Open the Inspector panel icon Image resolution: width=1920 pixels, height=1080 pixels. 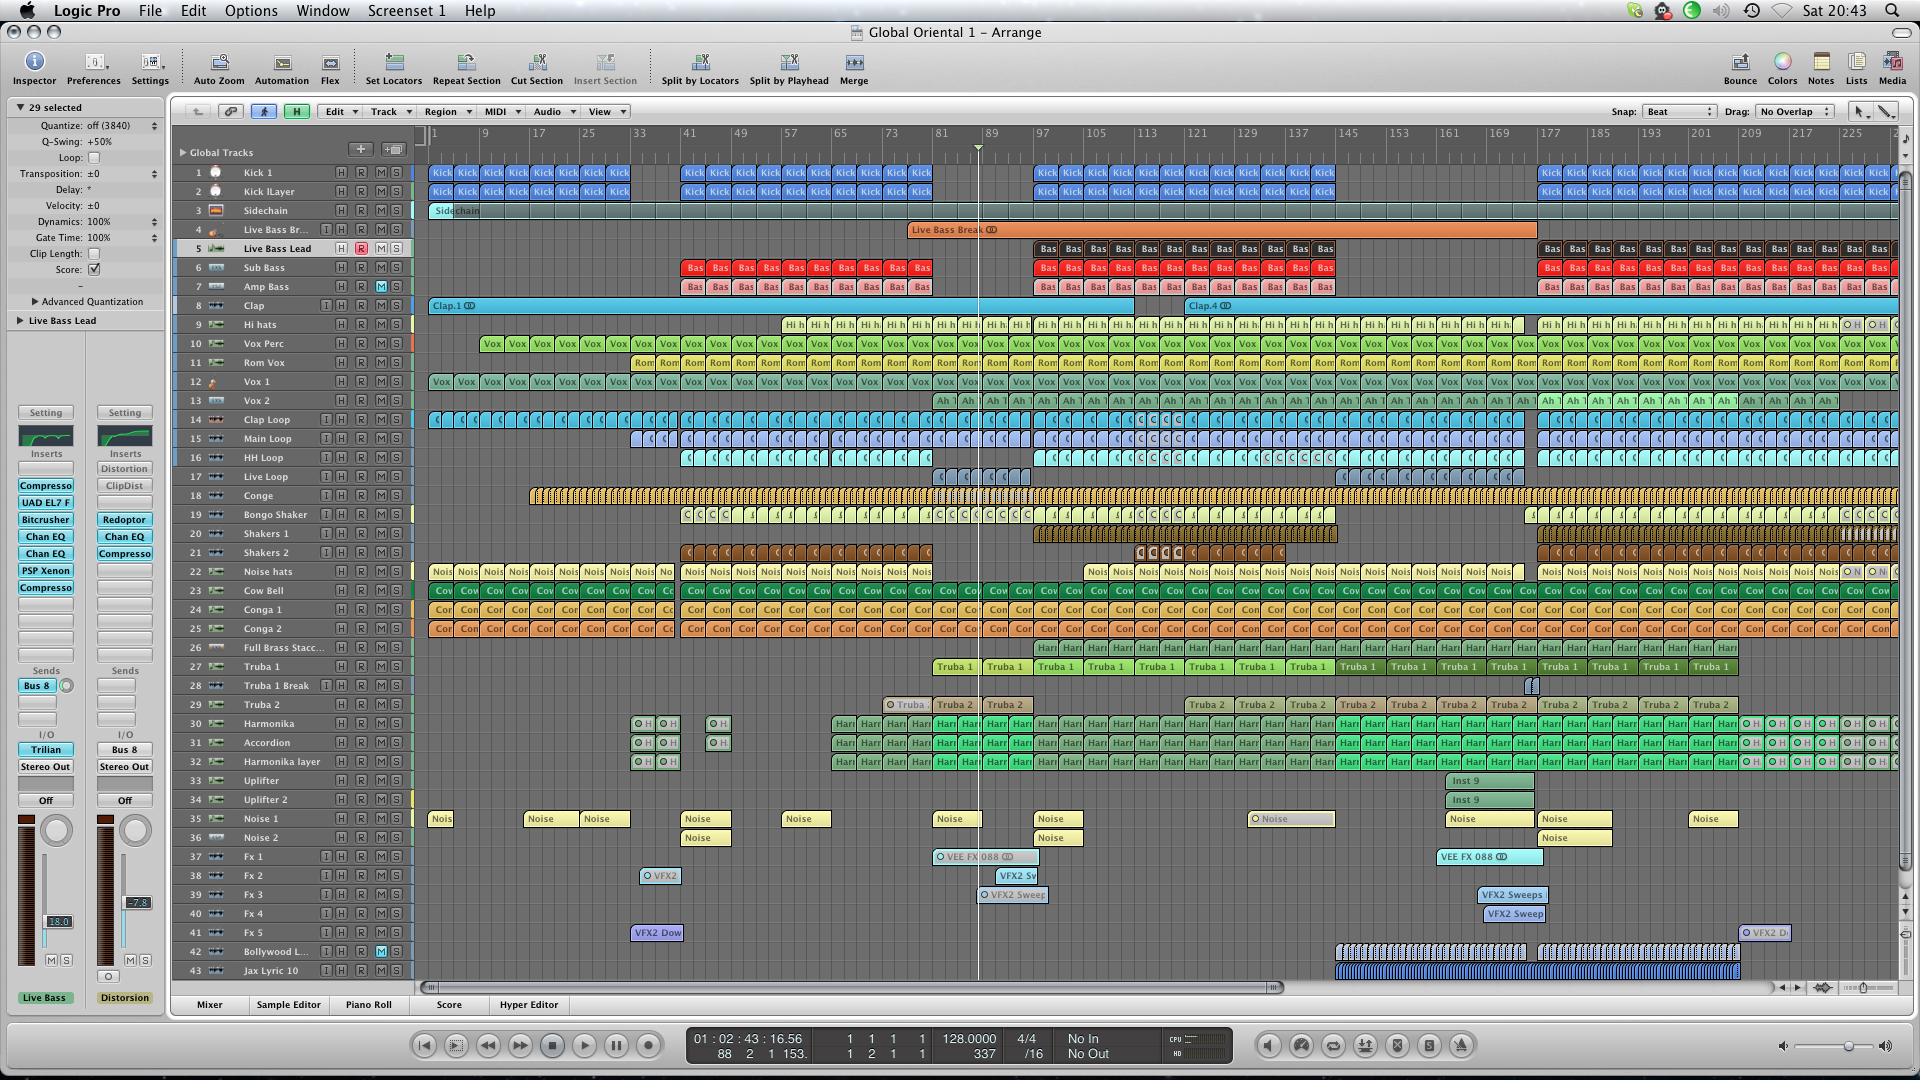point(34,63)
